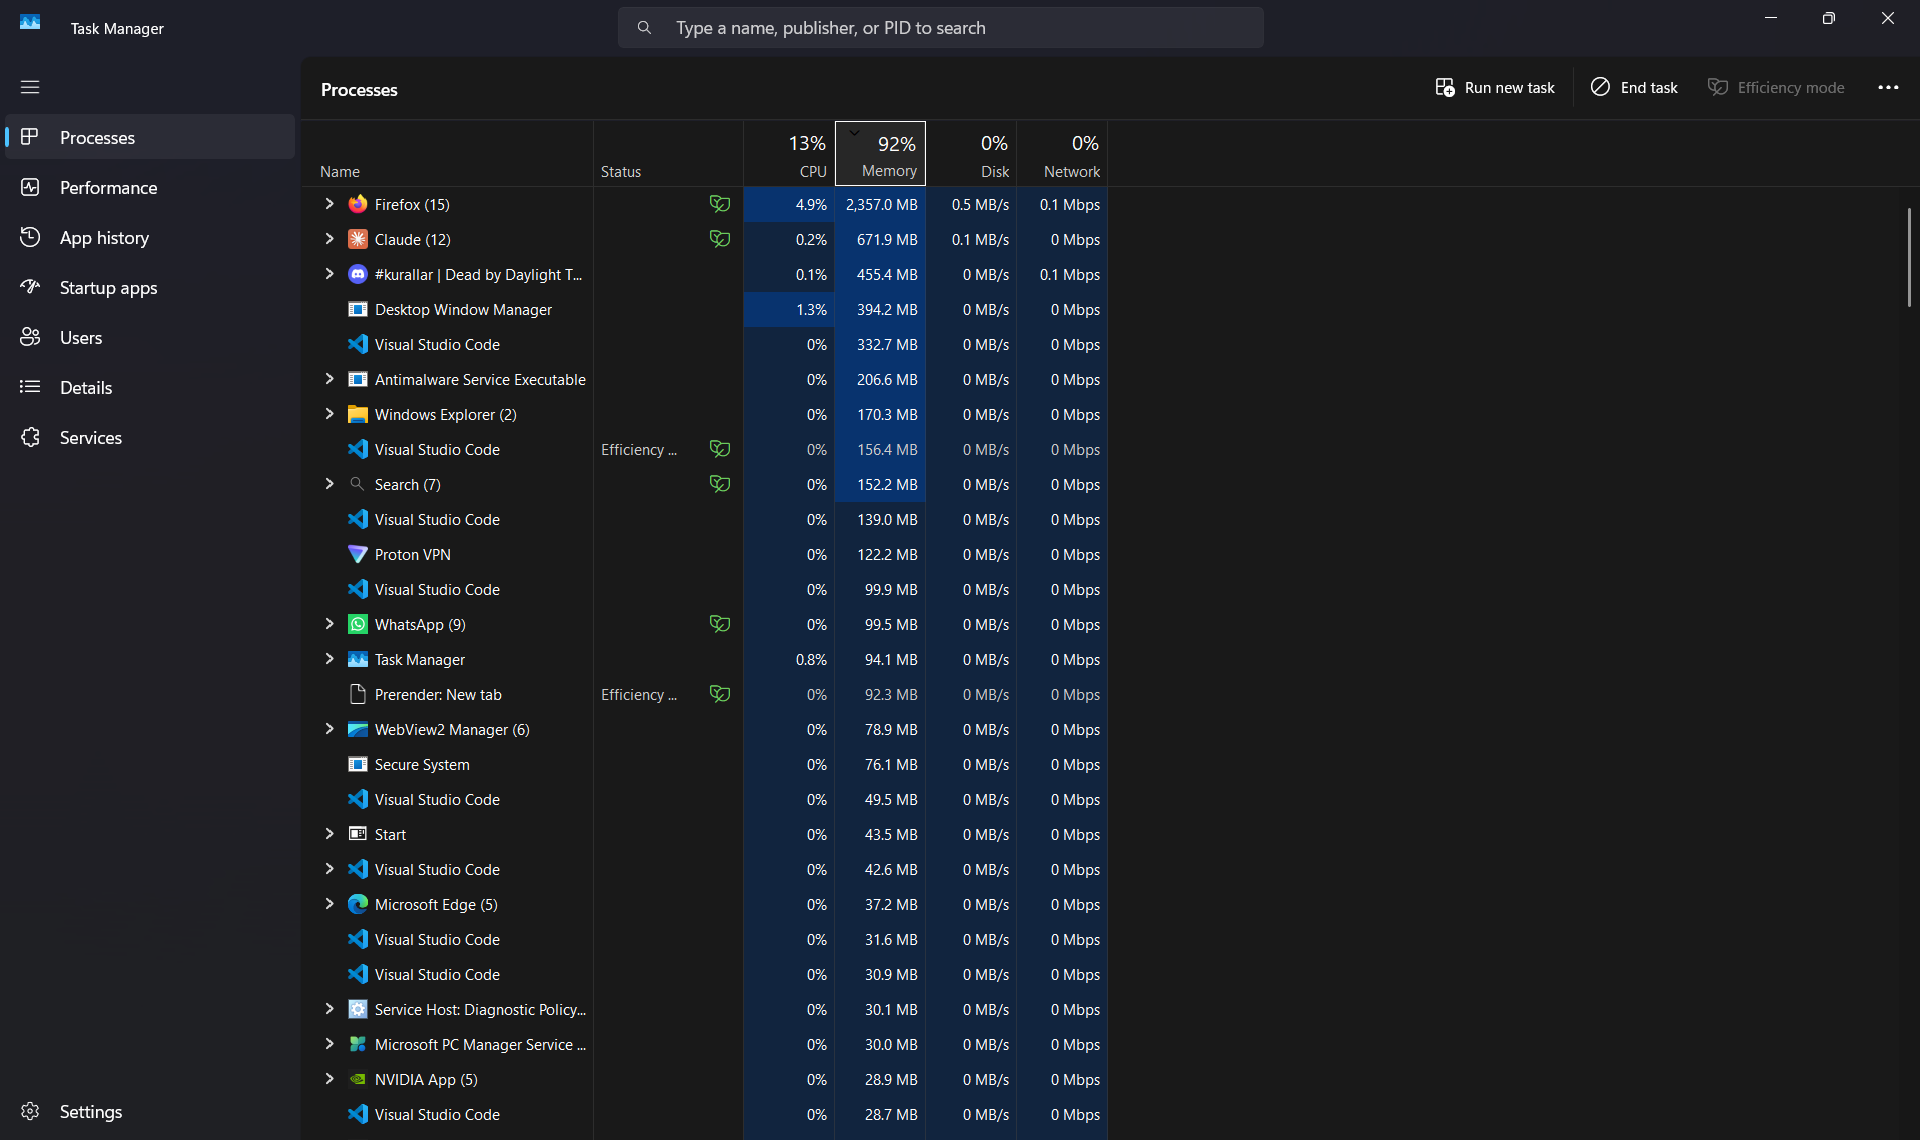Expand the Claude process group
This screenshot has width=1920, height=1140.
tap(329, 239)
